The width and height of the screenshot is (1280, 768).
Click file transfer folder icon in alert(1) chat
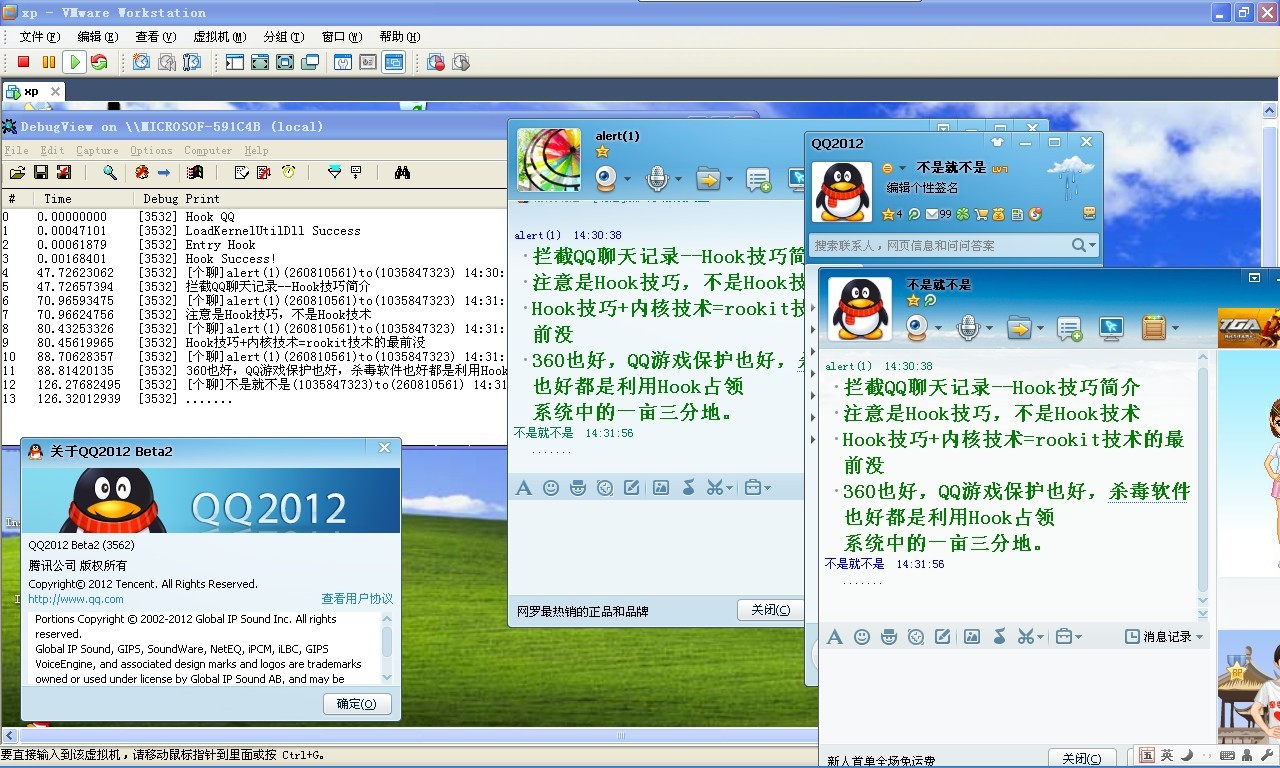point(708,180)
